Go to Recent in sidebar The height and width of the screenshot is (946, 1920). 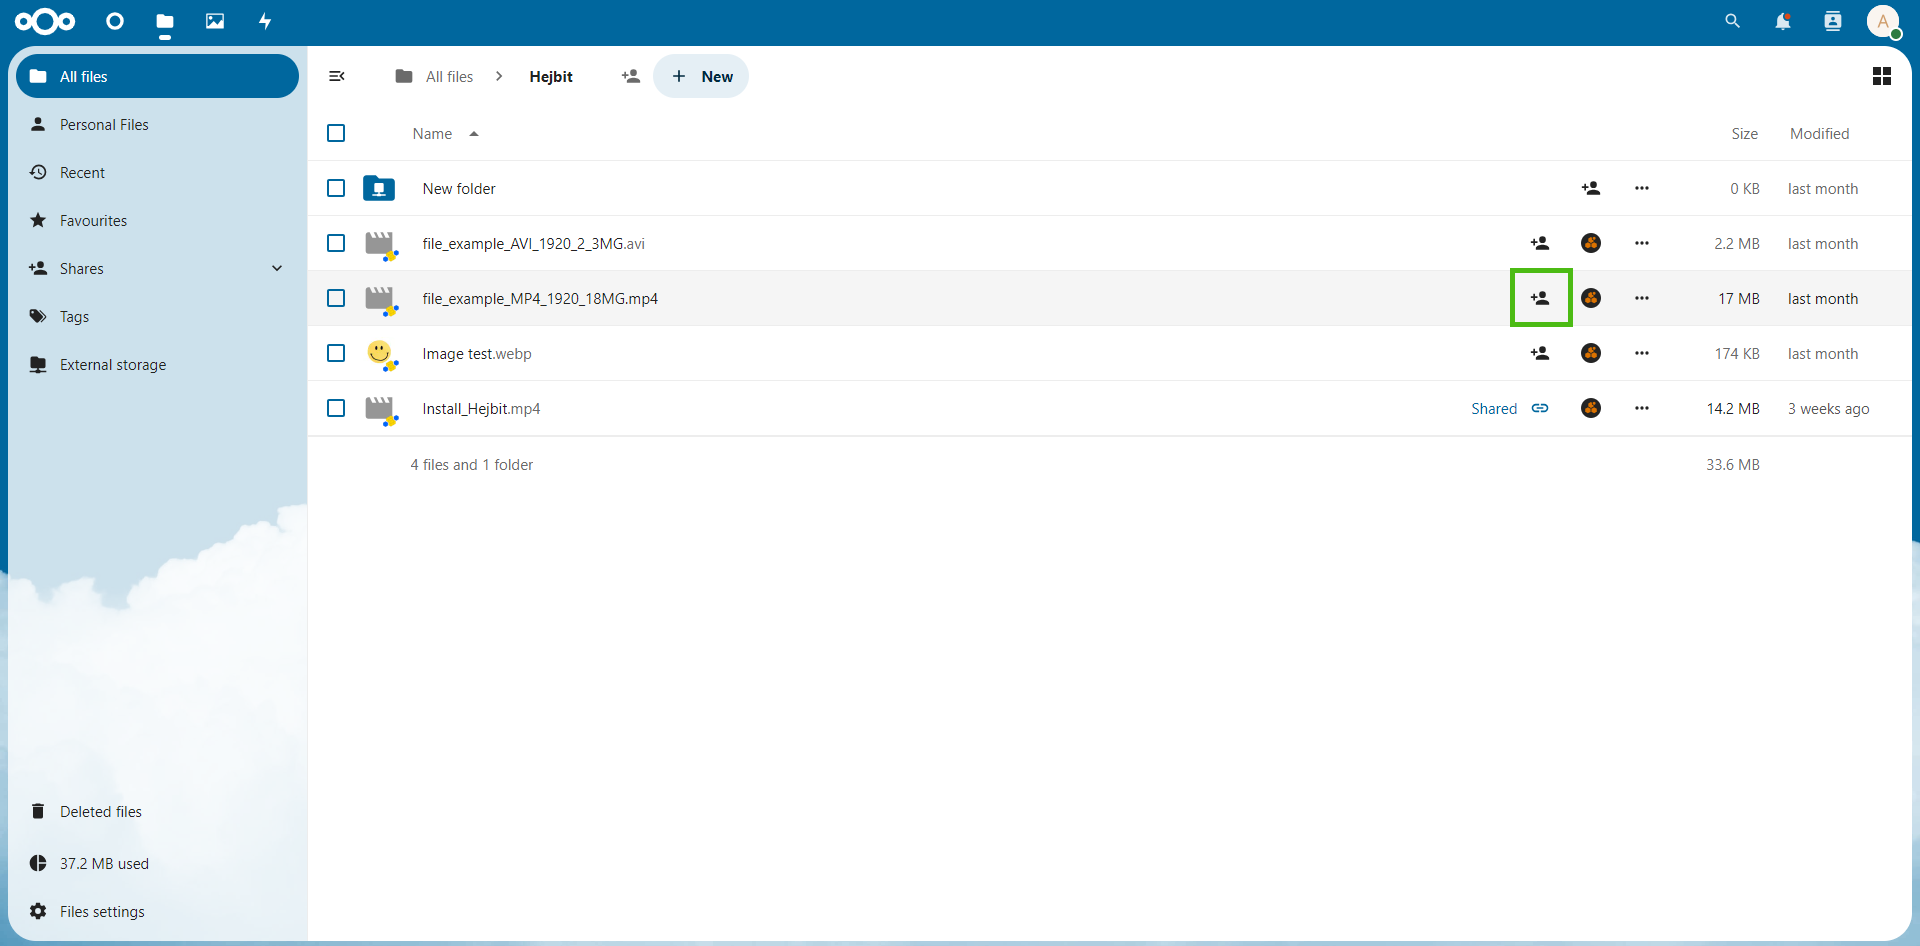click(x=82, y=173)
